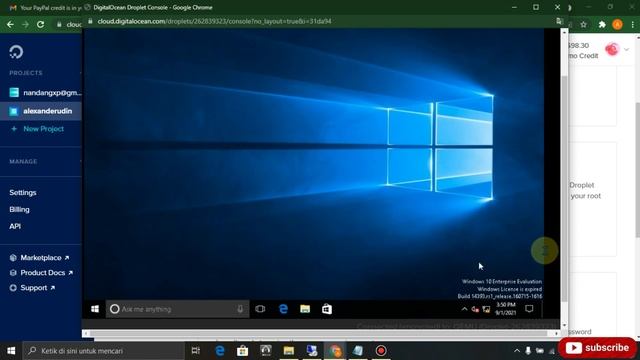640x360 pixels.
Task: Open Task View in the remote console taskbar
Action: 260,309
